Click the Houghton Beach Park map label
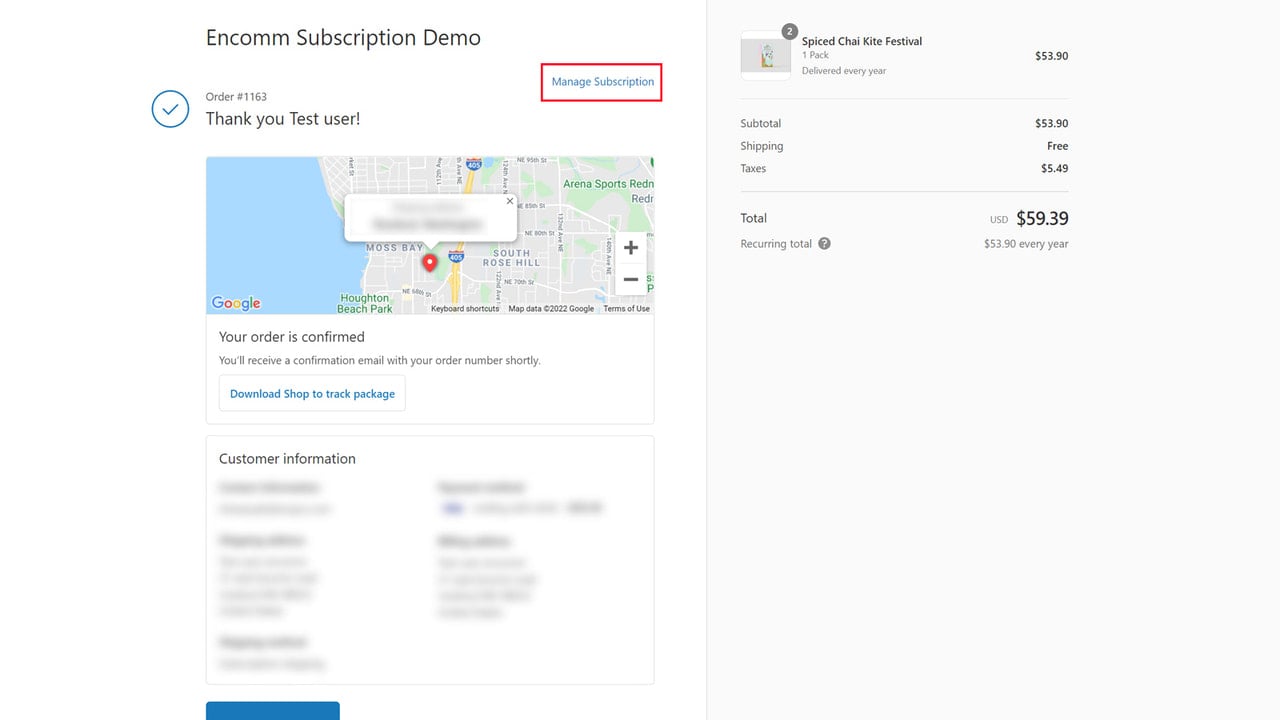1280x720 pixels. click(365, 303)
